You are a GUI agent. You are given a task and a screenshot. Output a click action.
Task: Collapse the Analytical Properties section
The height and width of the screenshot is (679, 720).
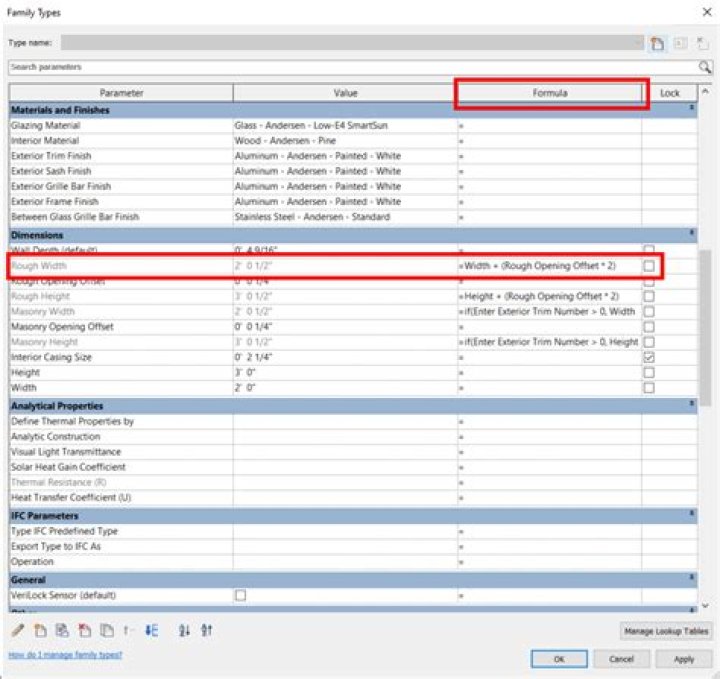(691, 406)
